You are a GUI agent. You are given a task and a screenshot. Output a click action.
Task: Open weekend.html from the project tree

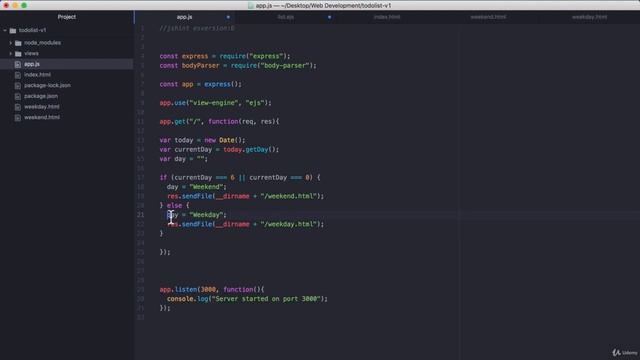tap(42, 117)
